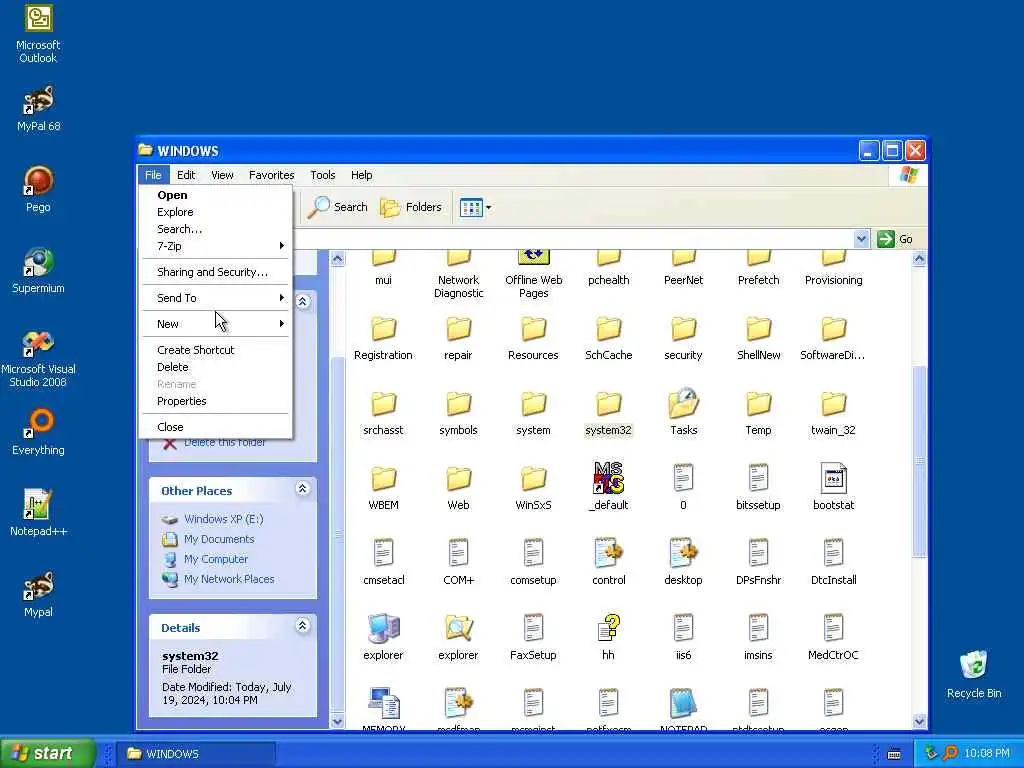Choose Search... from the File menu
The height and width of the screenshot is (768, 1024).
click(x=216, y=229)
